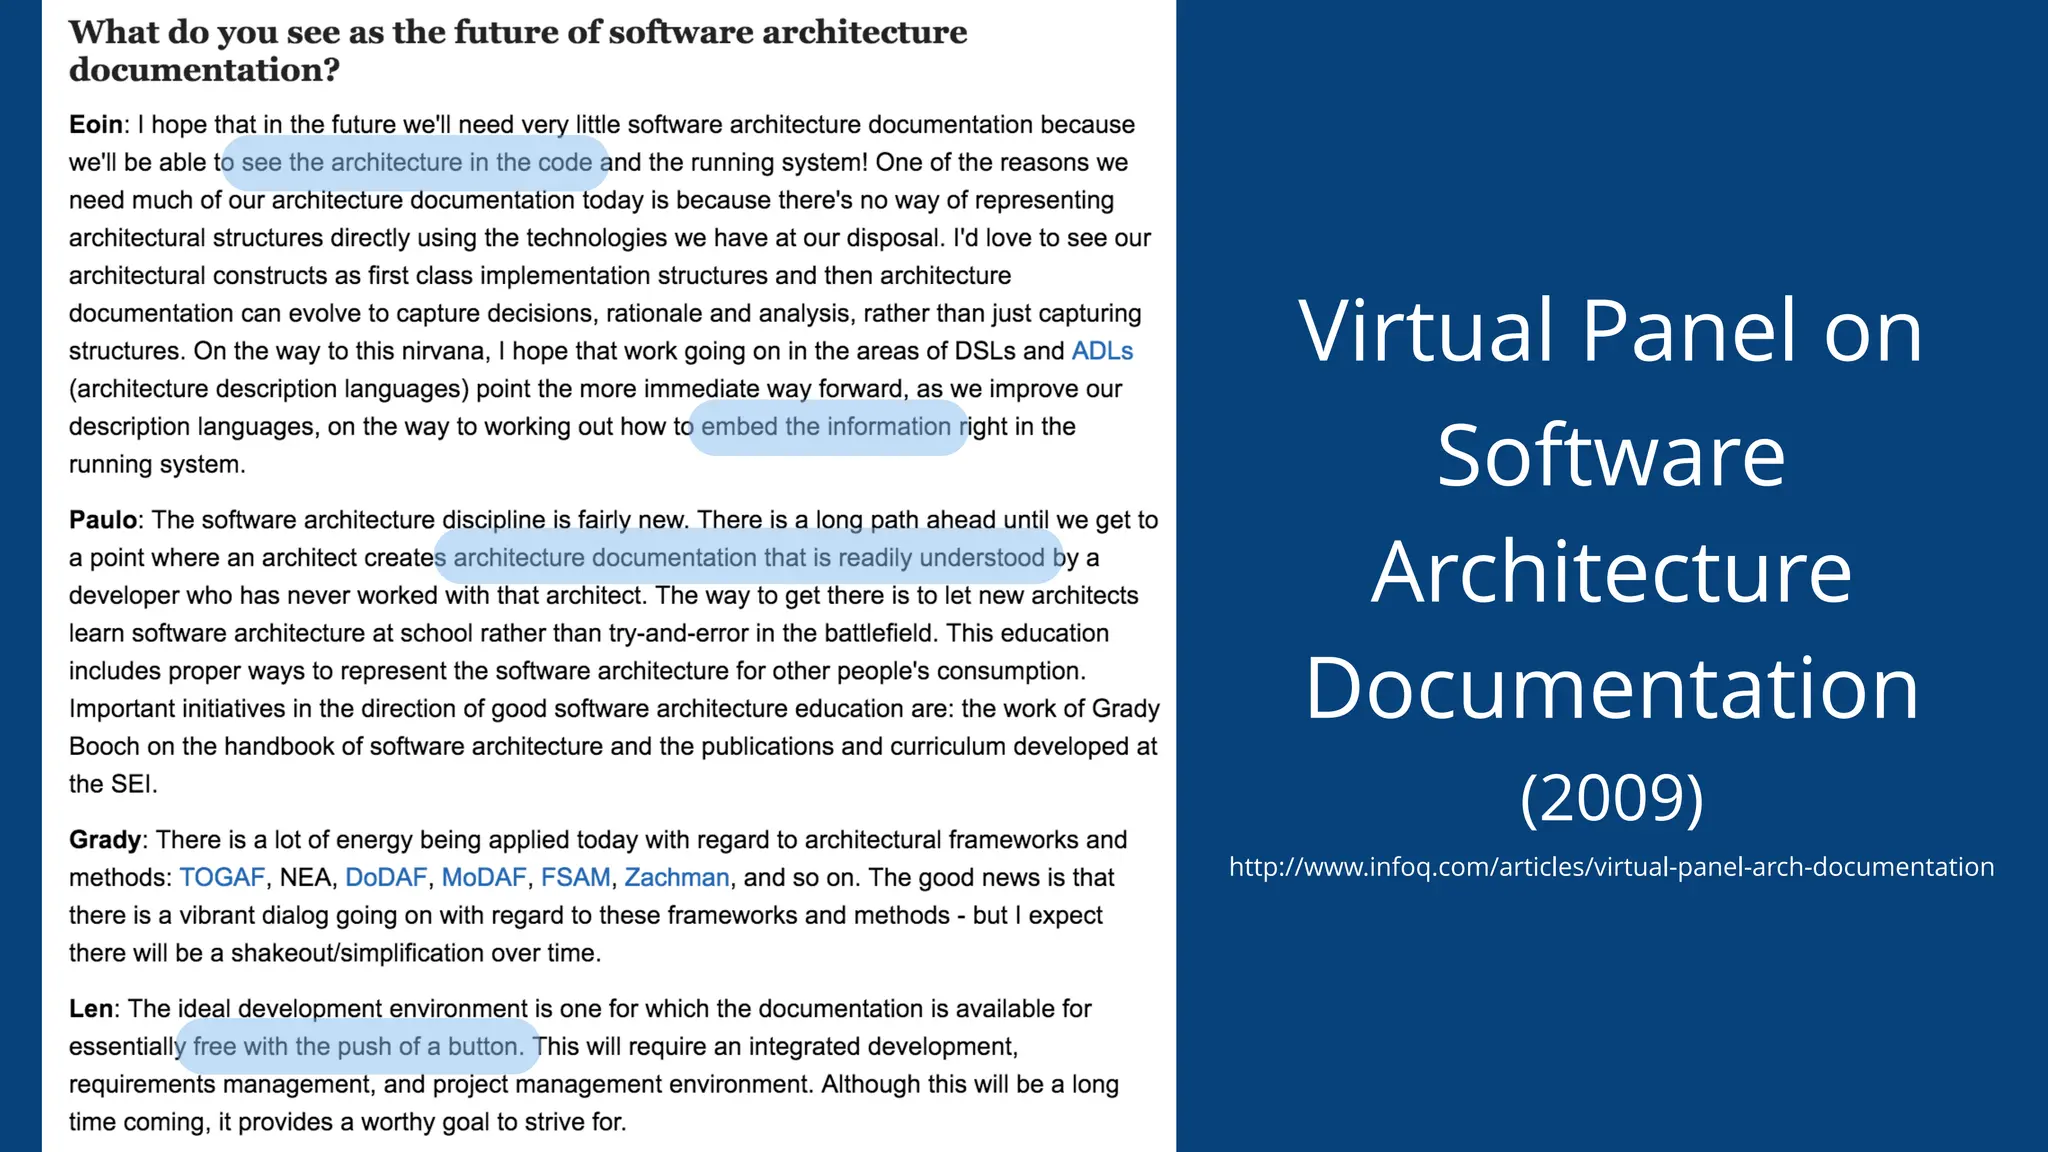The image size is (2048, 1152).
Task: Open the ADLs hyperlink
Action: click(x=1102, y=351)
